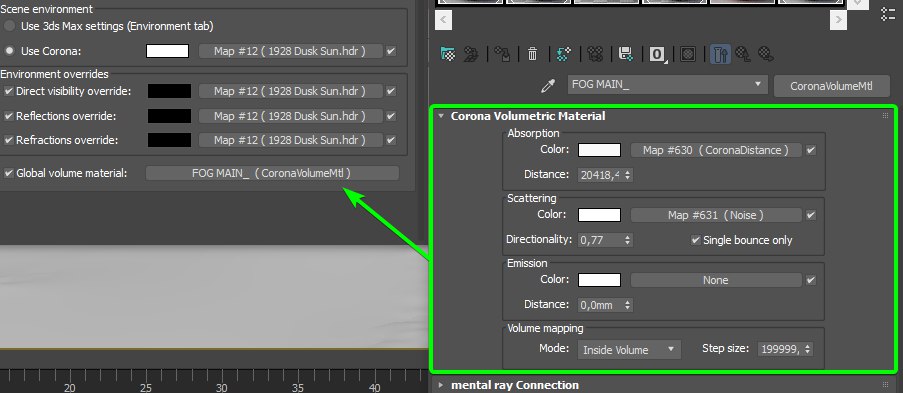
Task: Toggle Emission color map checkbox
Action: coord(811,280)
